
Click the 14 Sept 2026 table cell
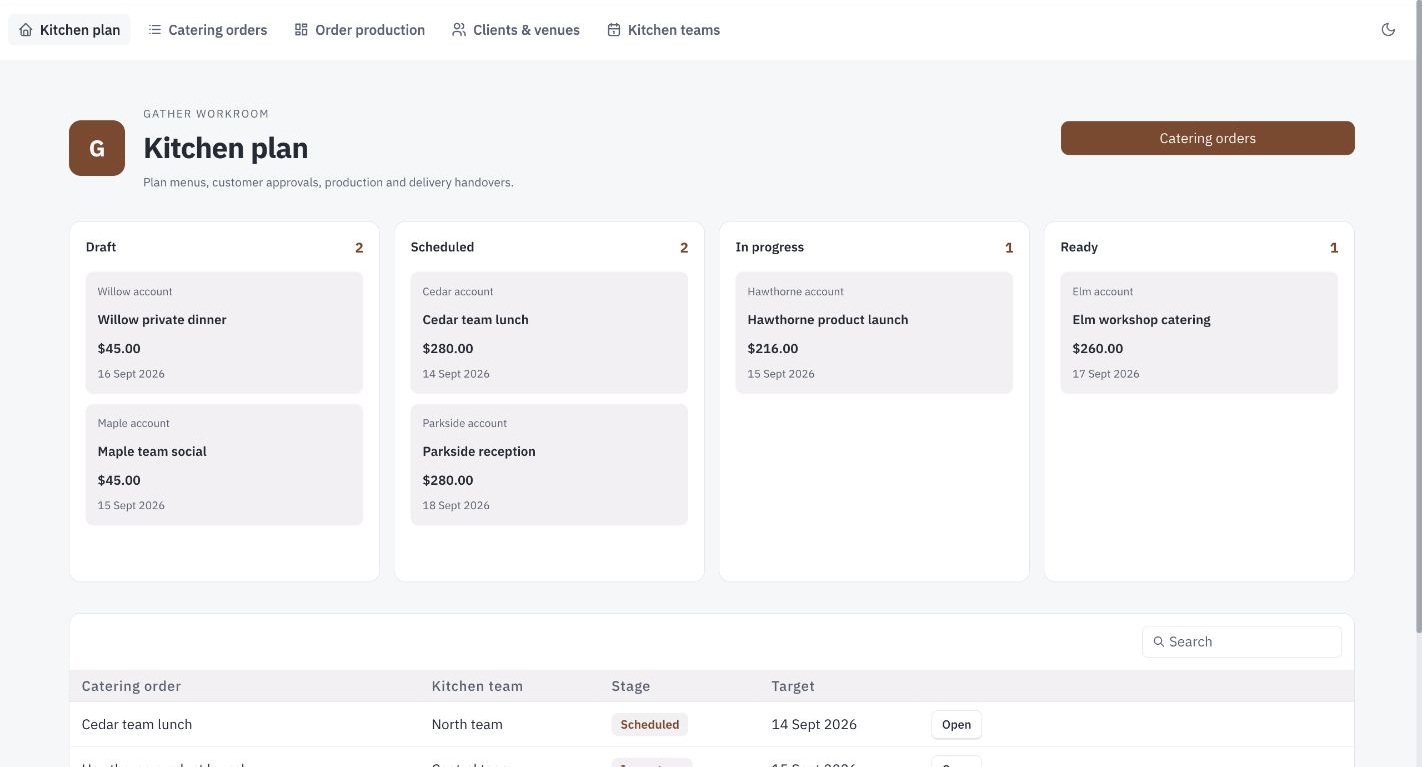(x=814, y=724)
